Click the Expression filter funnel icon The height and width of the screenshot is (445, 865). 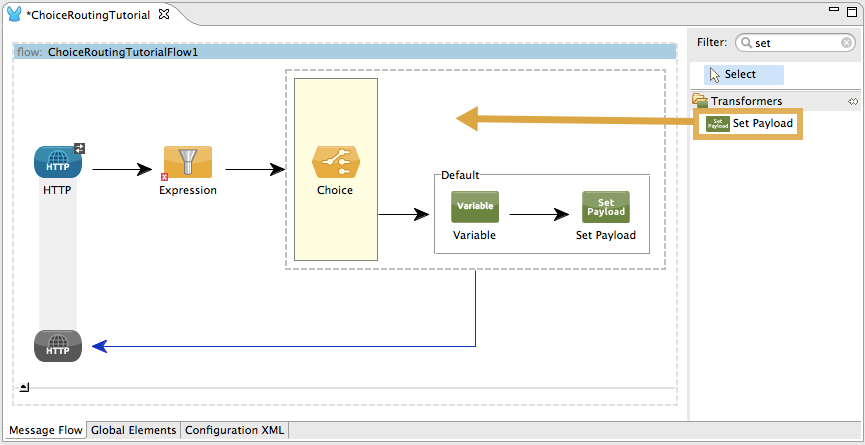pyautogui.click(x=187, y=161)
